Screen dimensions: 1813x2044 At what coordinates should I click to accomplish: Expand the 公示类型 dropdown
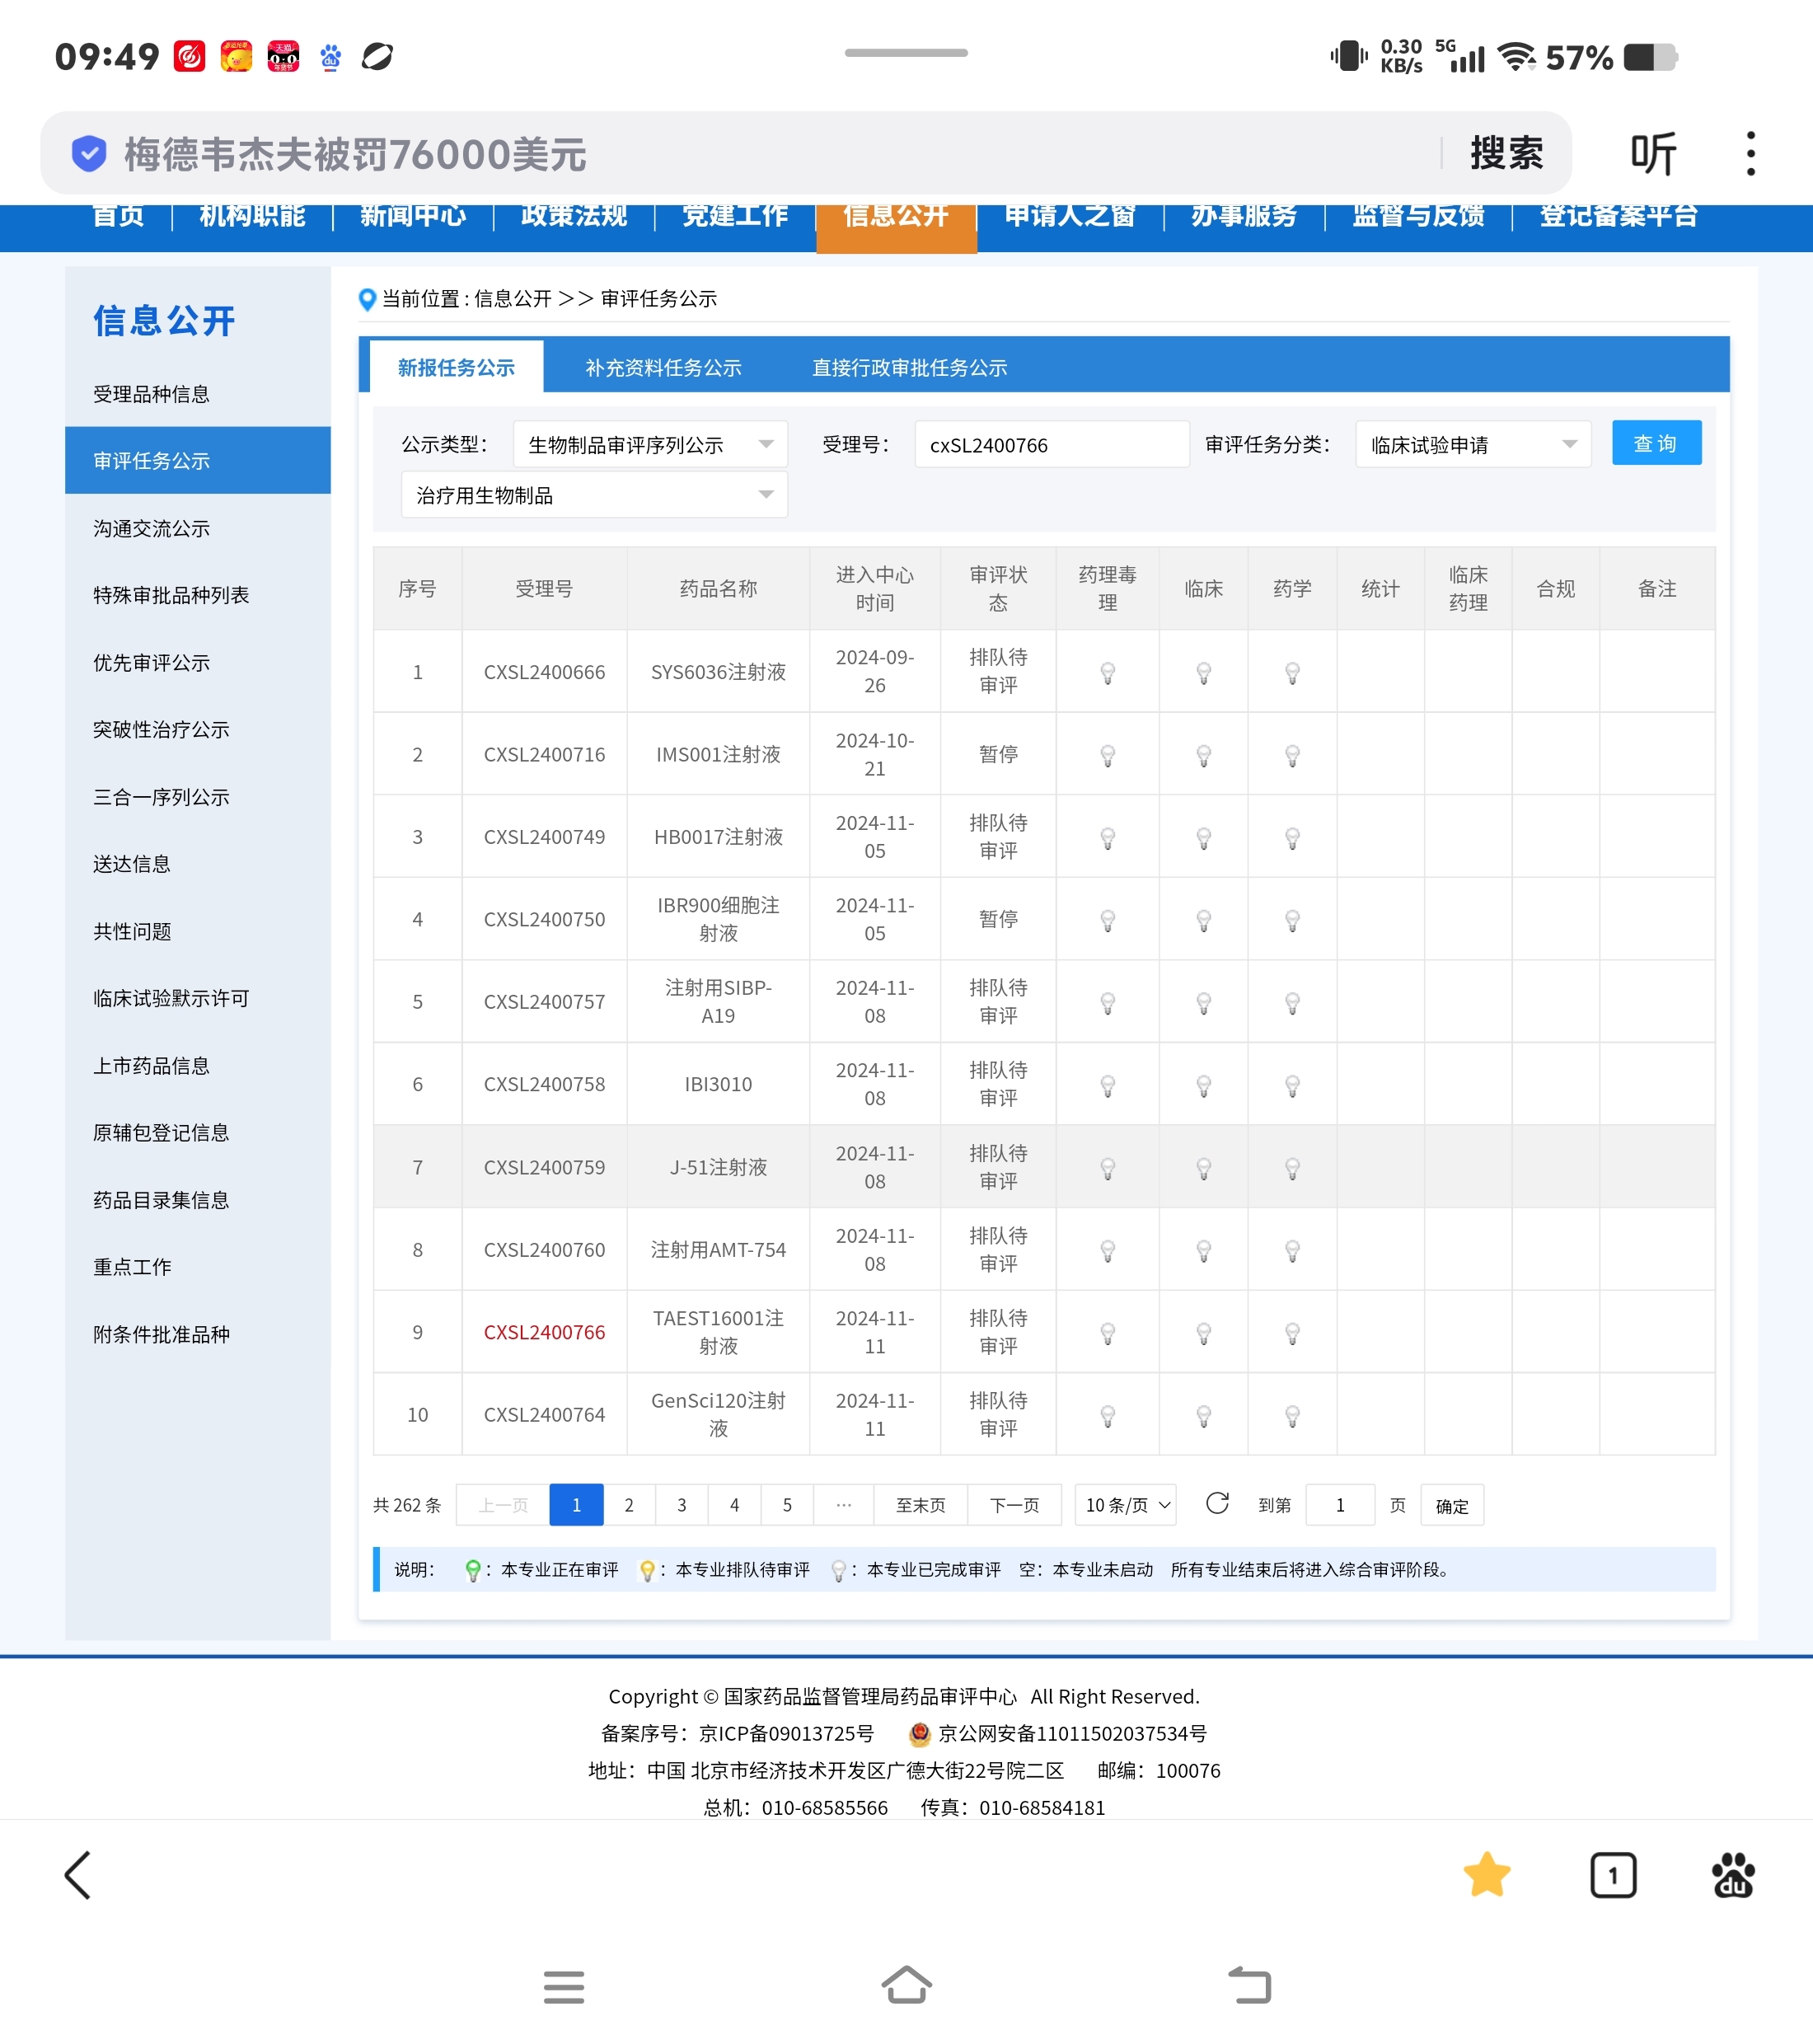pos(650,445)
